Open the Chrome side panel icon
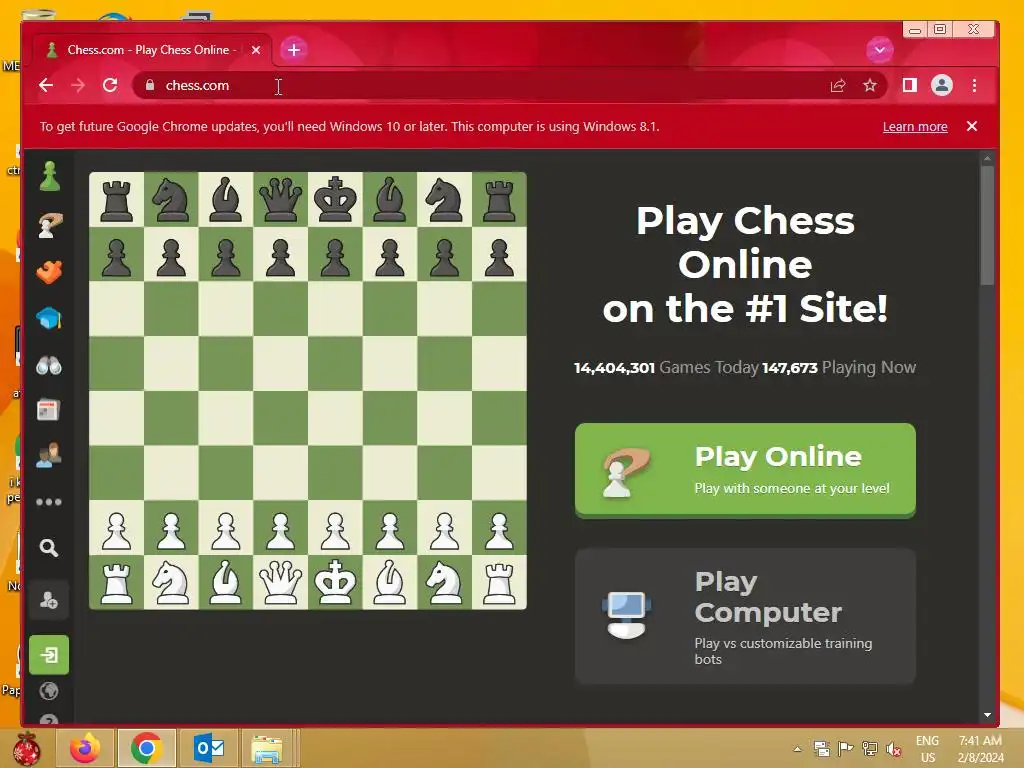 [x=909, y=86]
